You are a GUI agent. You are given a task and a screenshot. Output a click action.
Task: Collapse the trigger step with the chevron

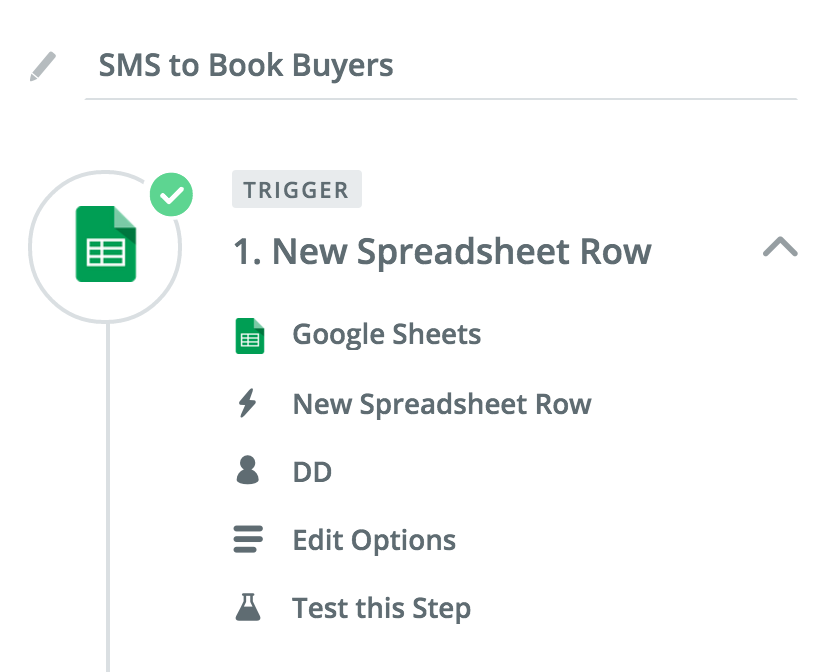[x=780, y=247]
